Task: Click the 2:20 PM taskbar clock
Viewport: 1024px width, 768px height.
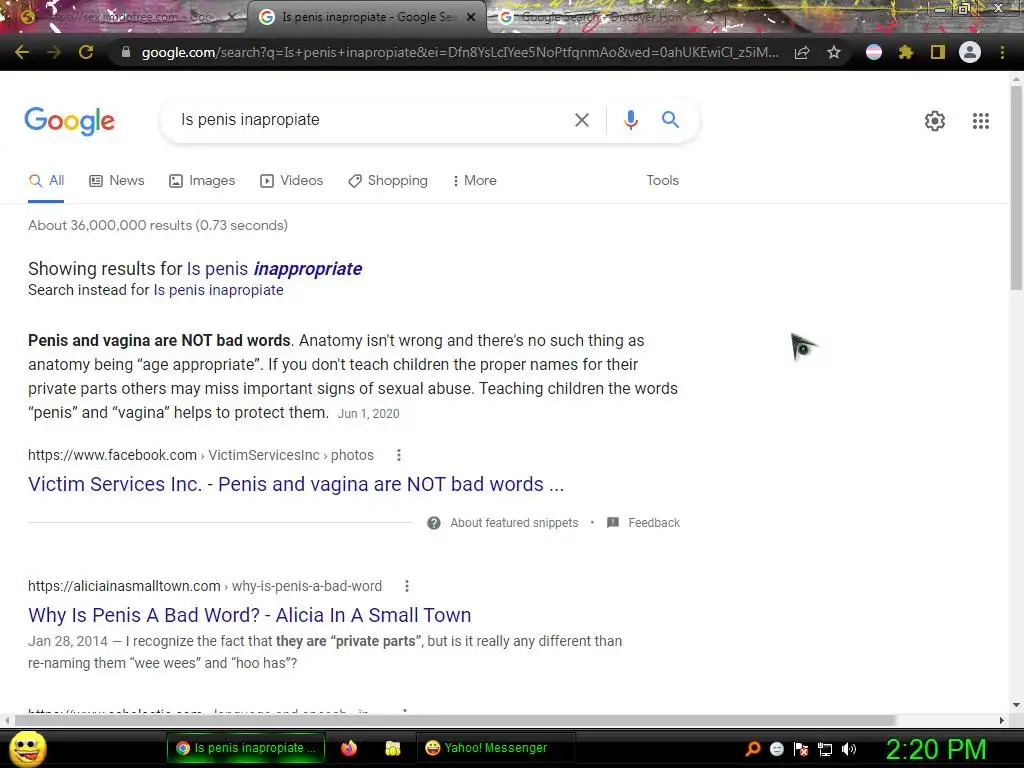Action: 935,749
